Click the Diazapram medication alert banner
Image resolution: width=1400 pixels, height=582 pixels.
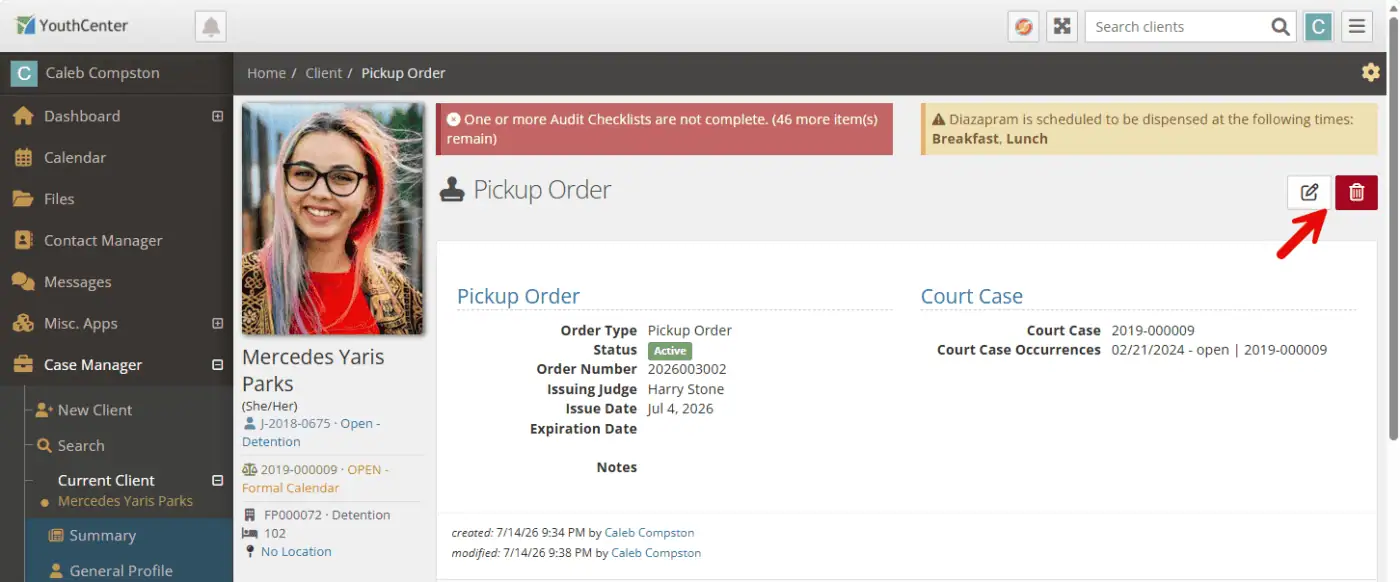[1149, 129]
